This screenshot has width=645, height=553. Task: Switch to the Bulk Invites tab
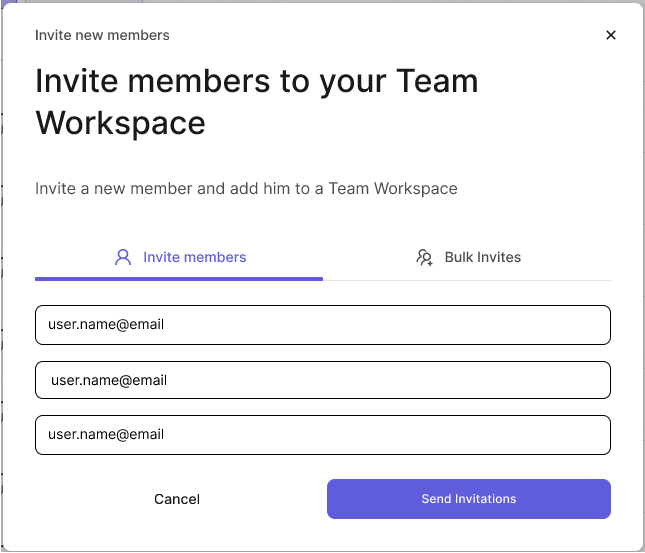482,257
